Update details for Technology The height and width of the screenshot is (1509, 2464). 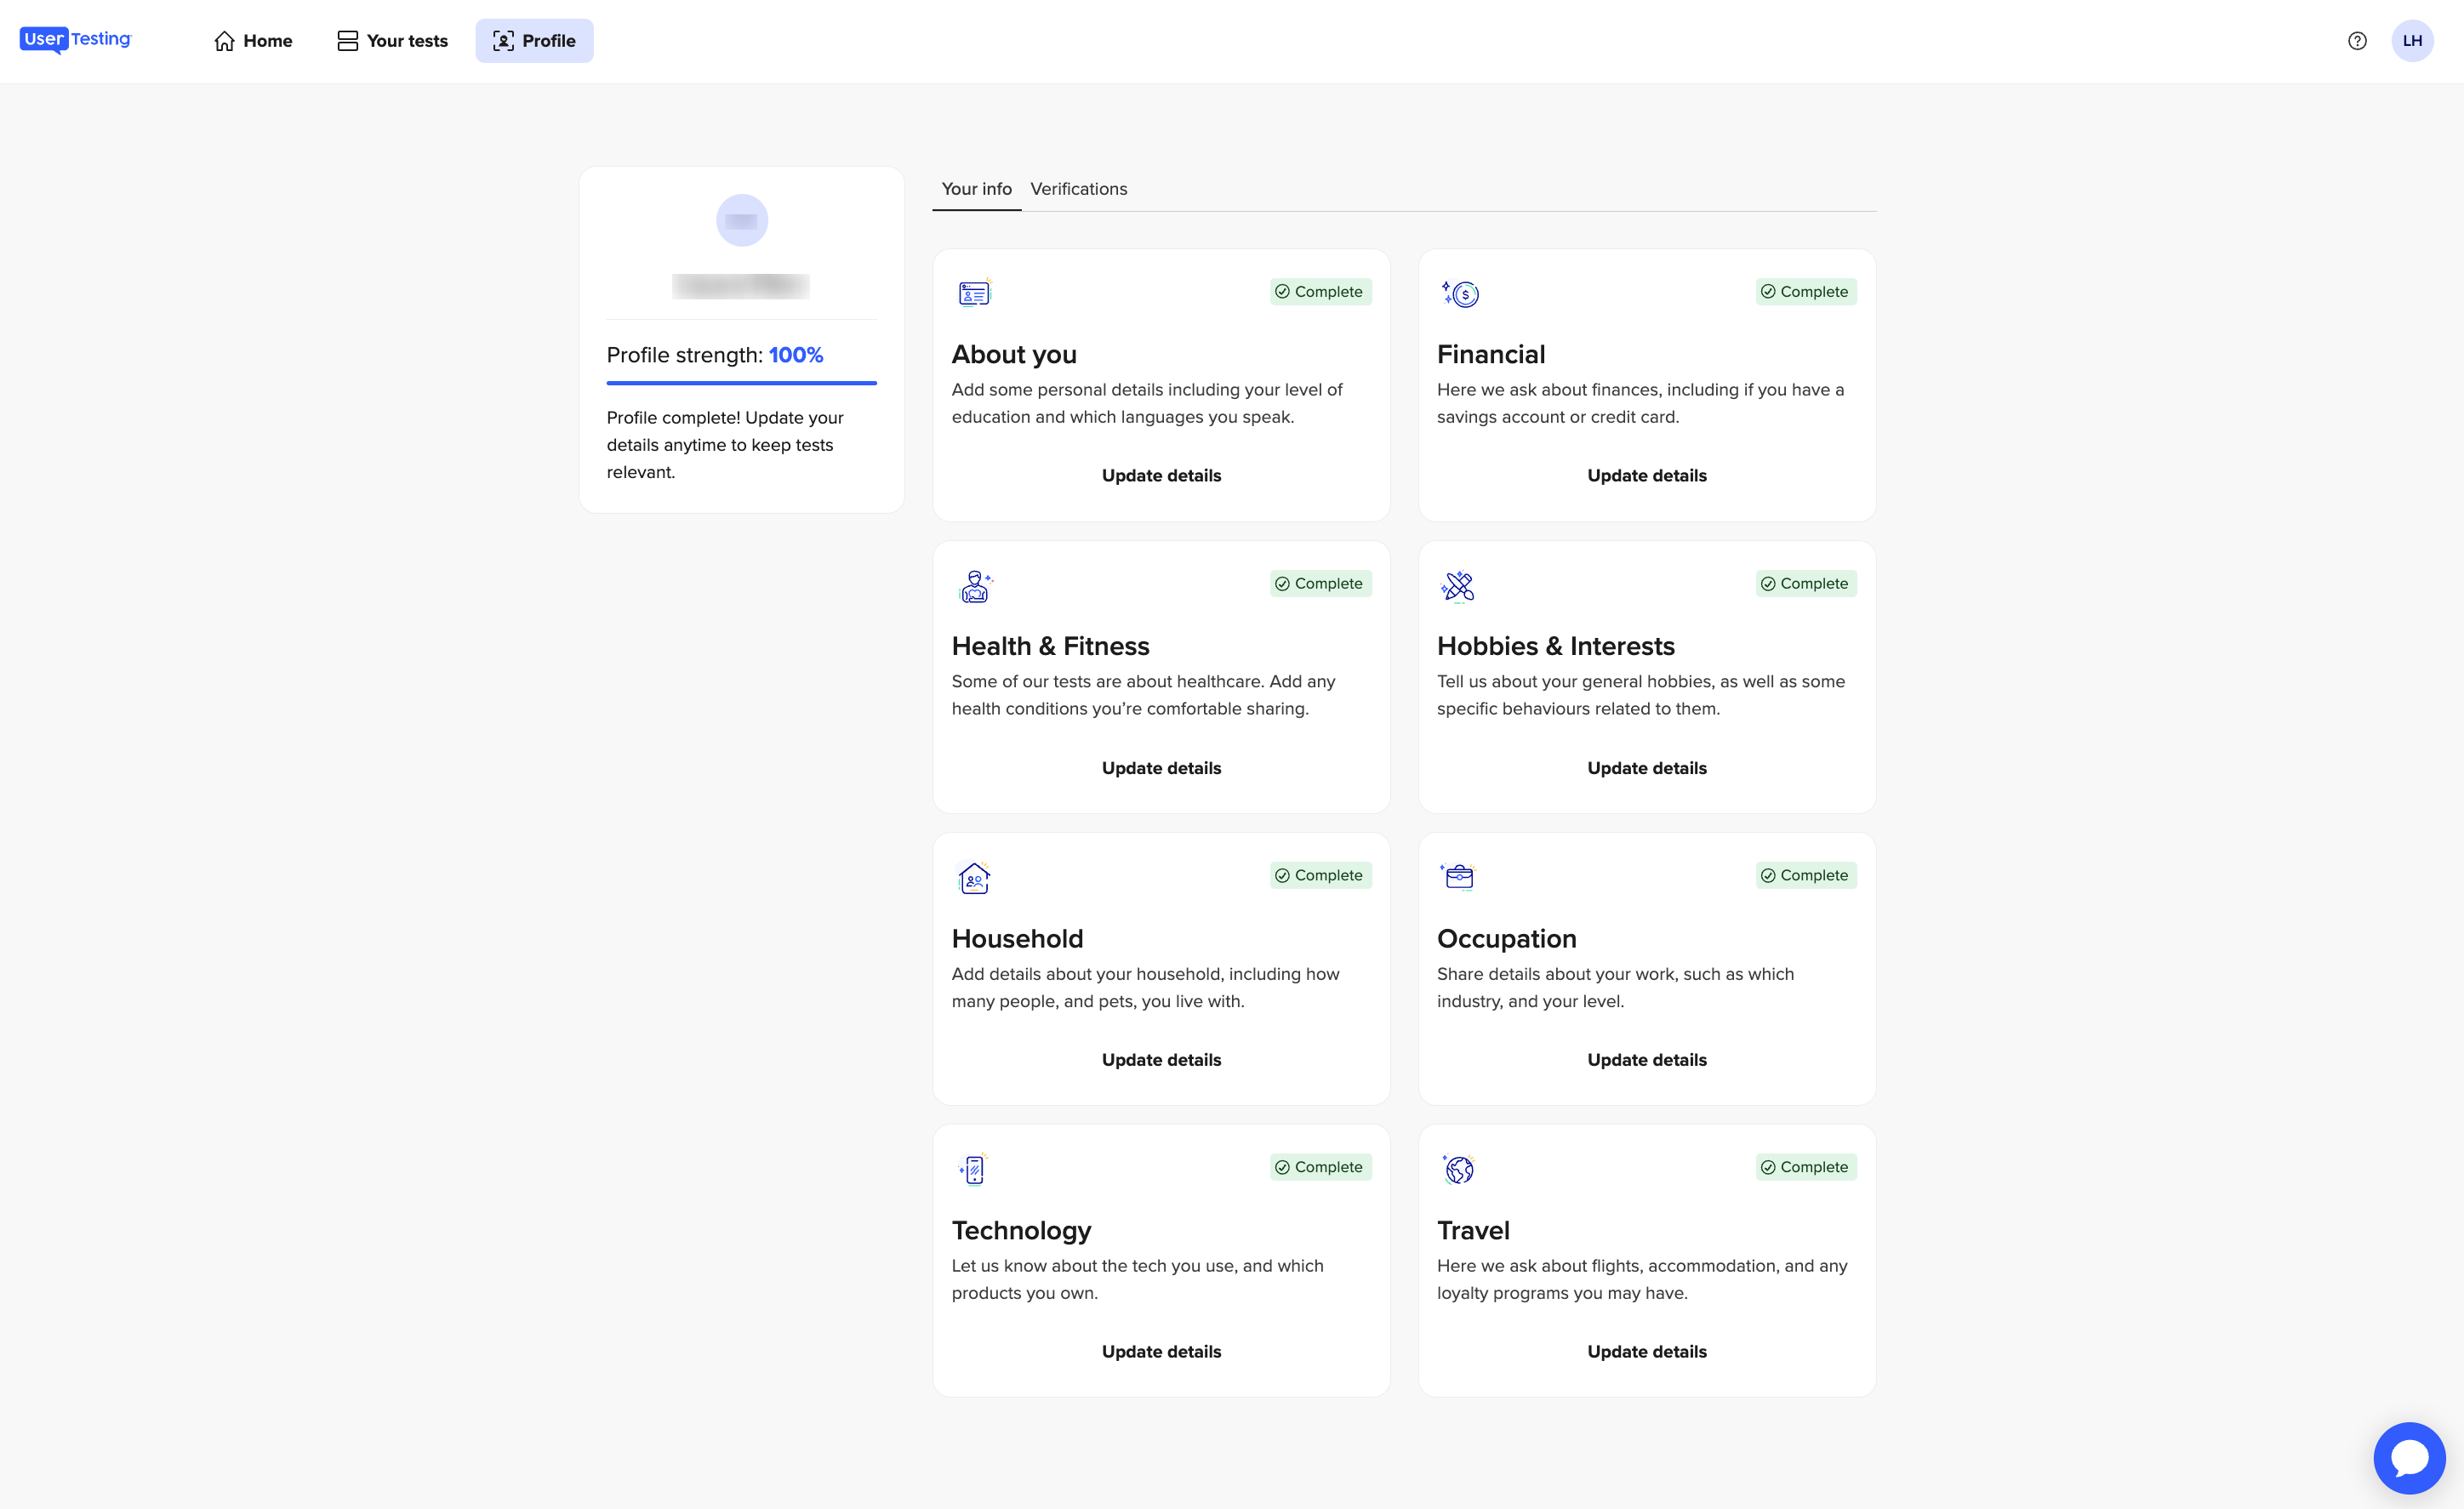coord(1161,1351)
